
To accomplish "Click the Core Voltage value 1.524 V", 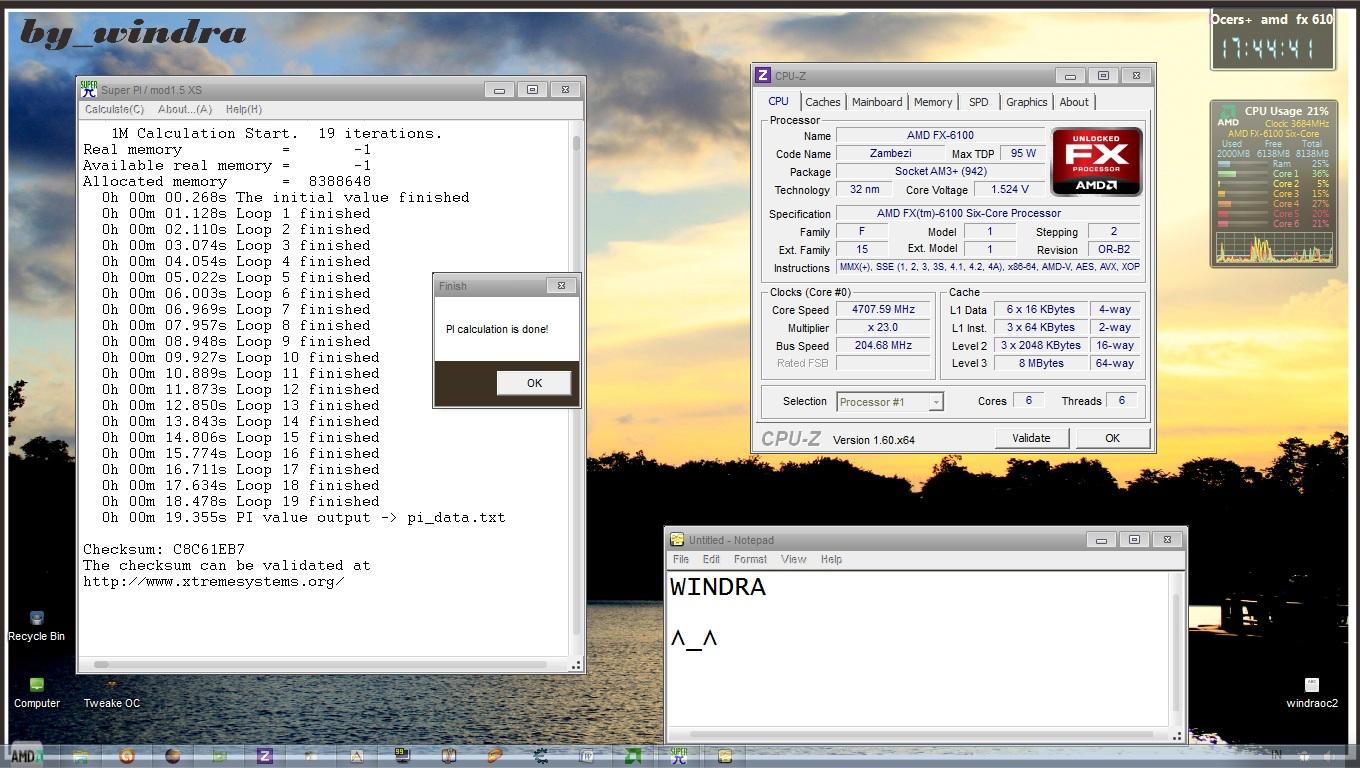I will pyautogui.click(x=1009, y=190).
